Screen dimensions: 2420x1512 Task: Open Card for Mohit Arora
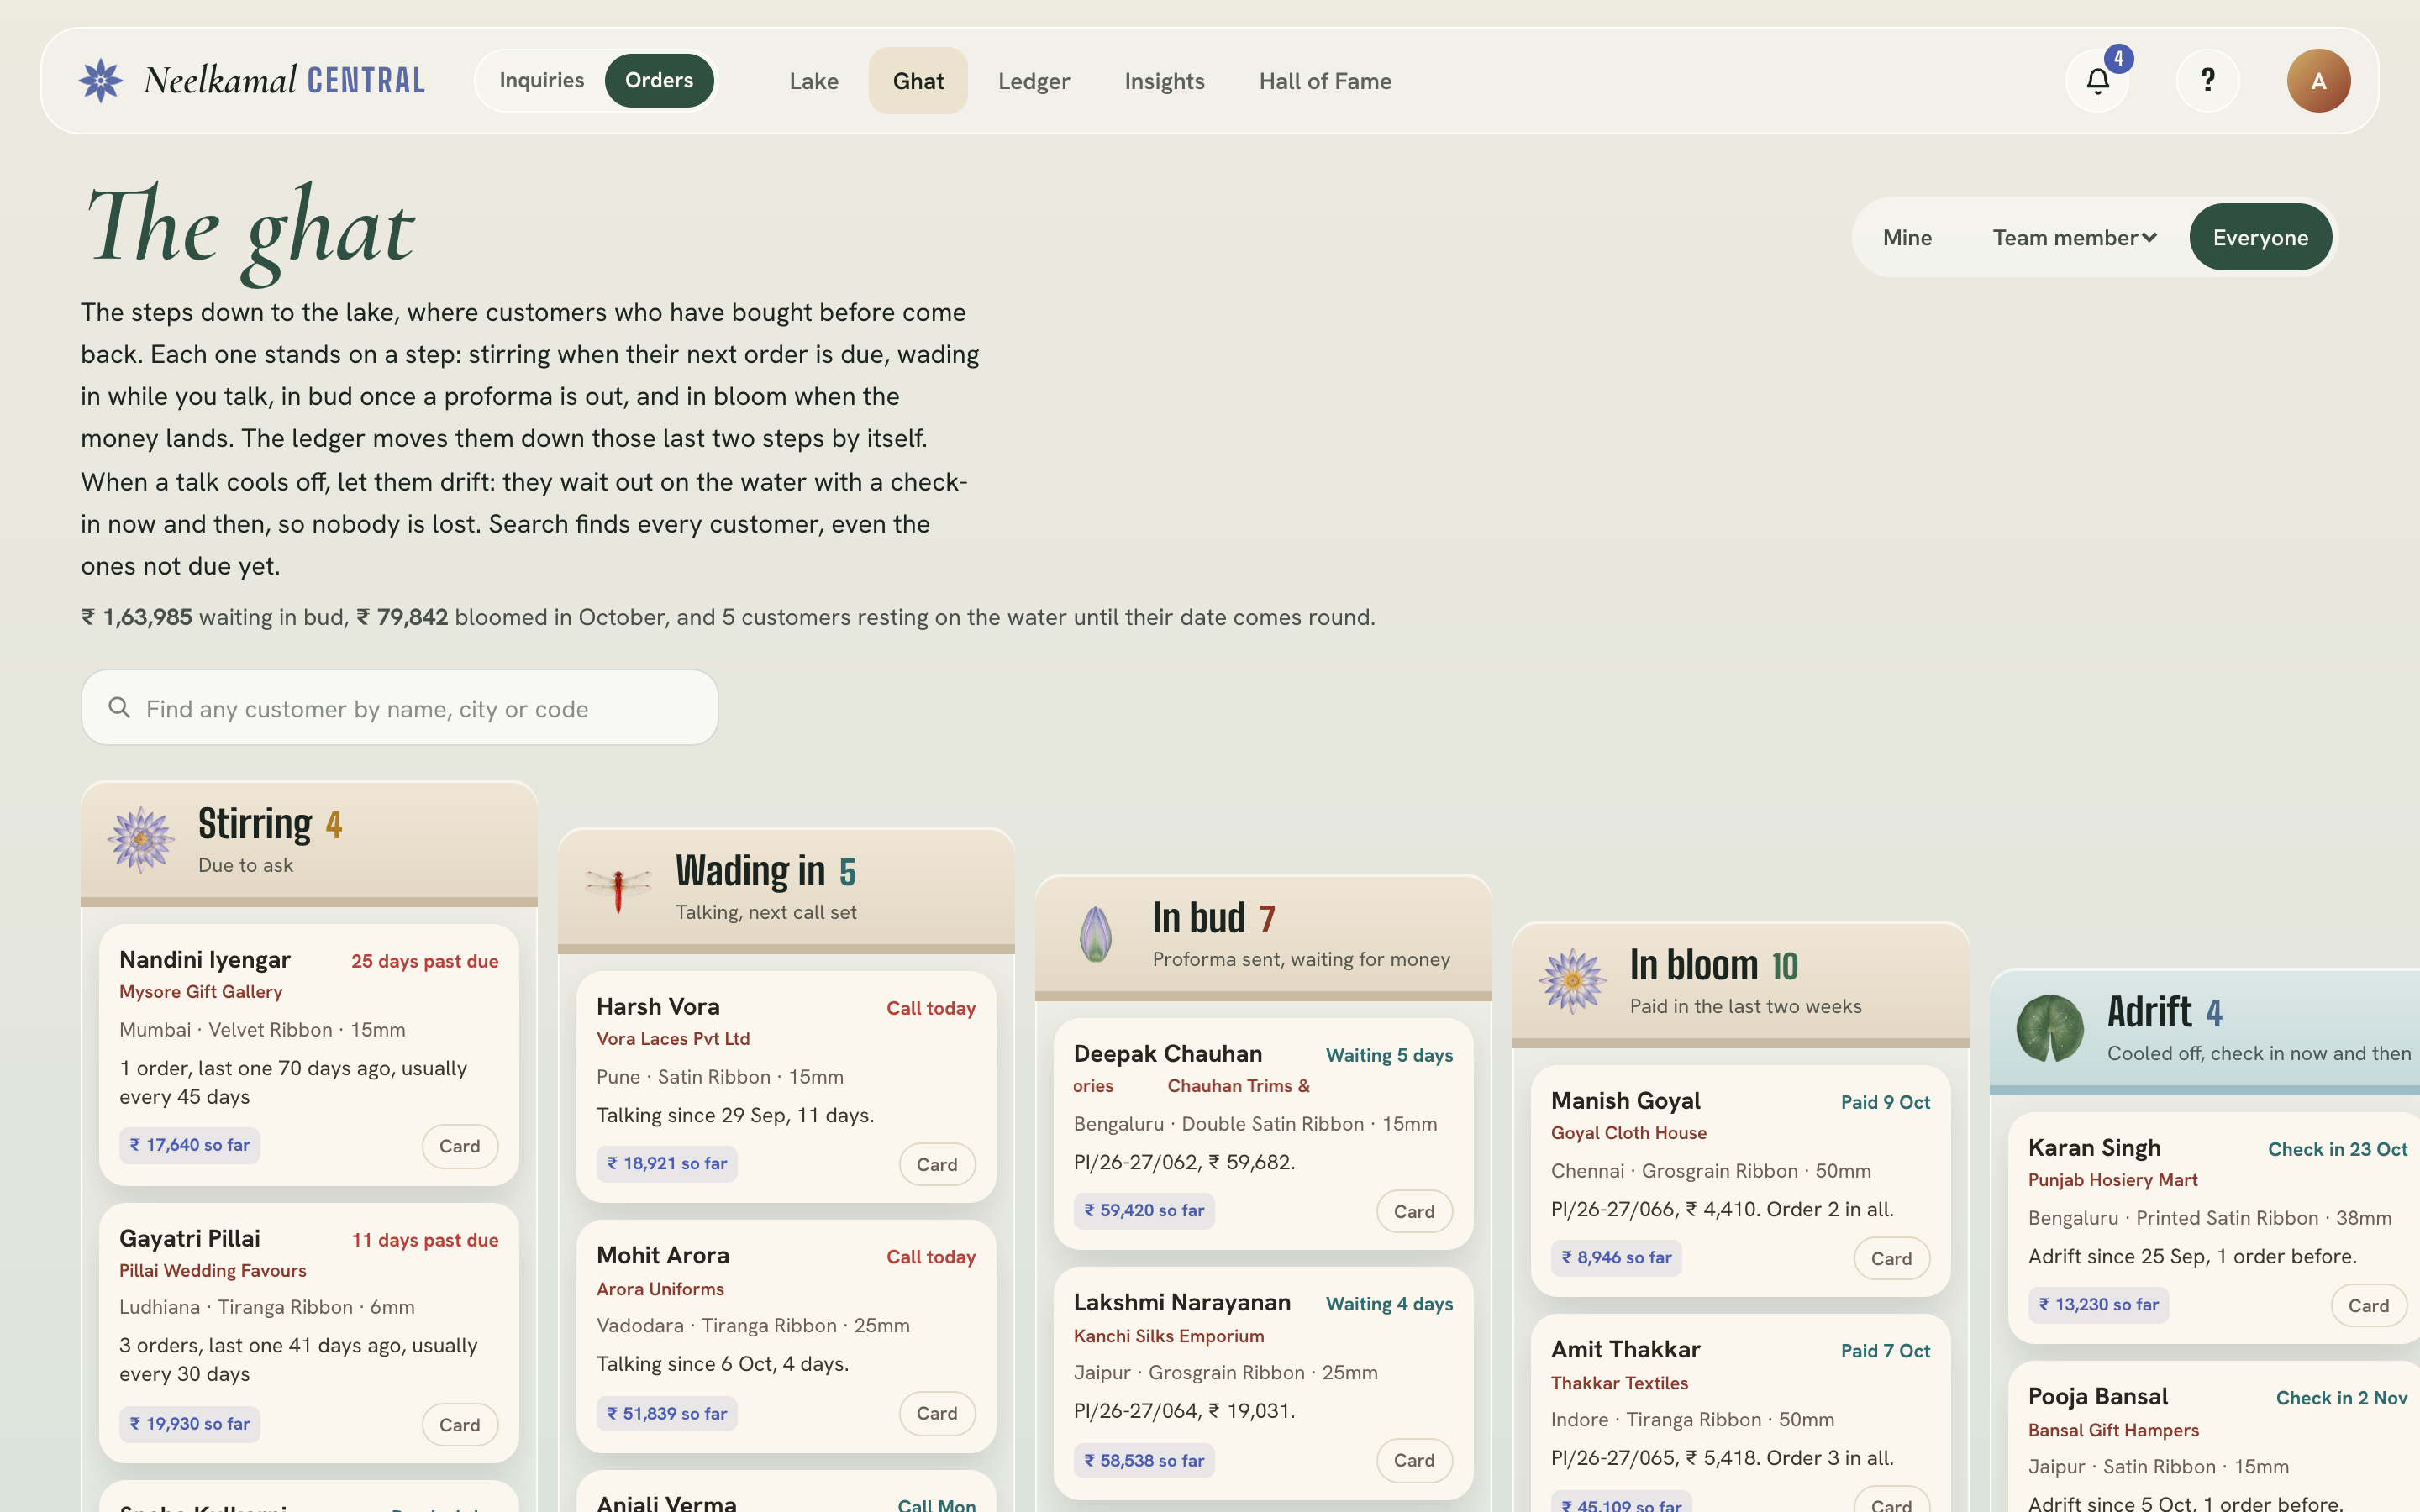pos(937,1413)
